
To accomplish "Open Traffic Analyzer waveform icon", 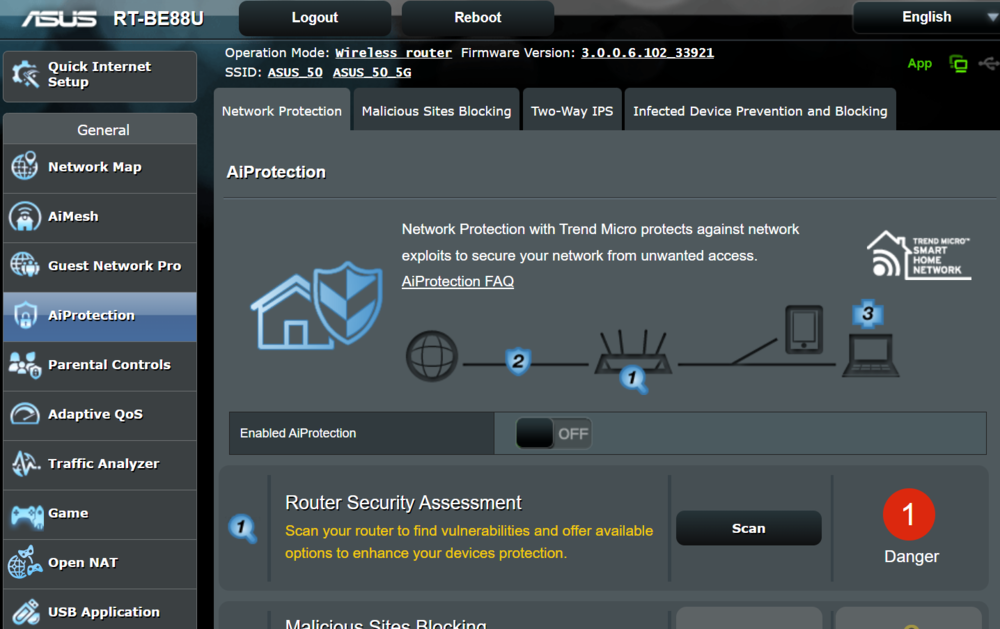I will 24,464.
